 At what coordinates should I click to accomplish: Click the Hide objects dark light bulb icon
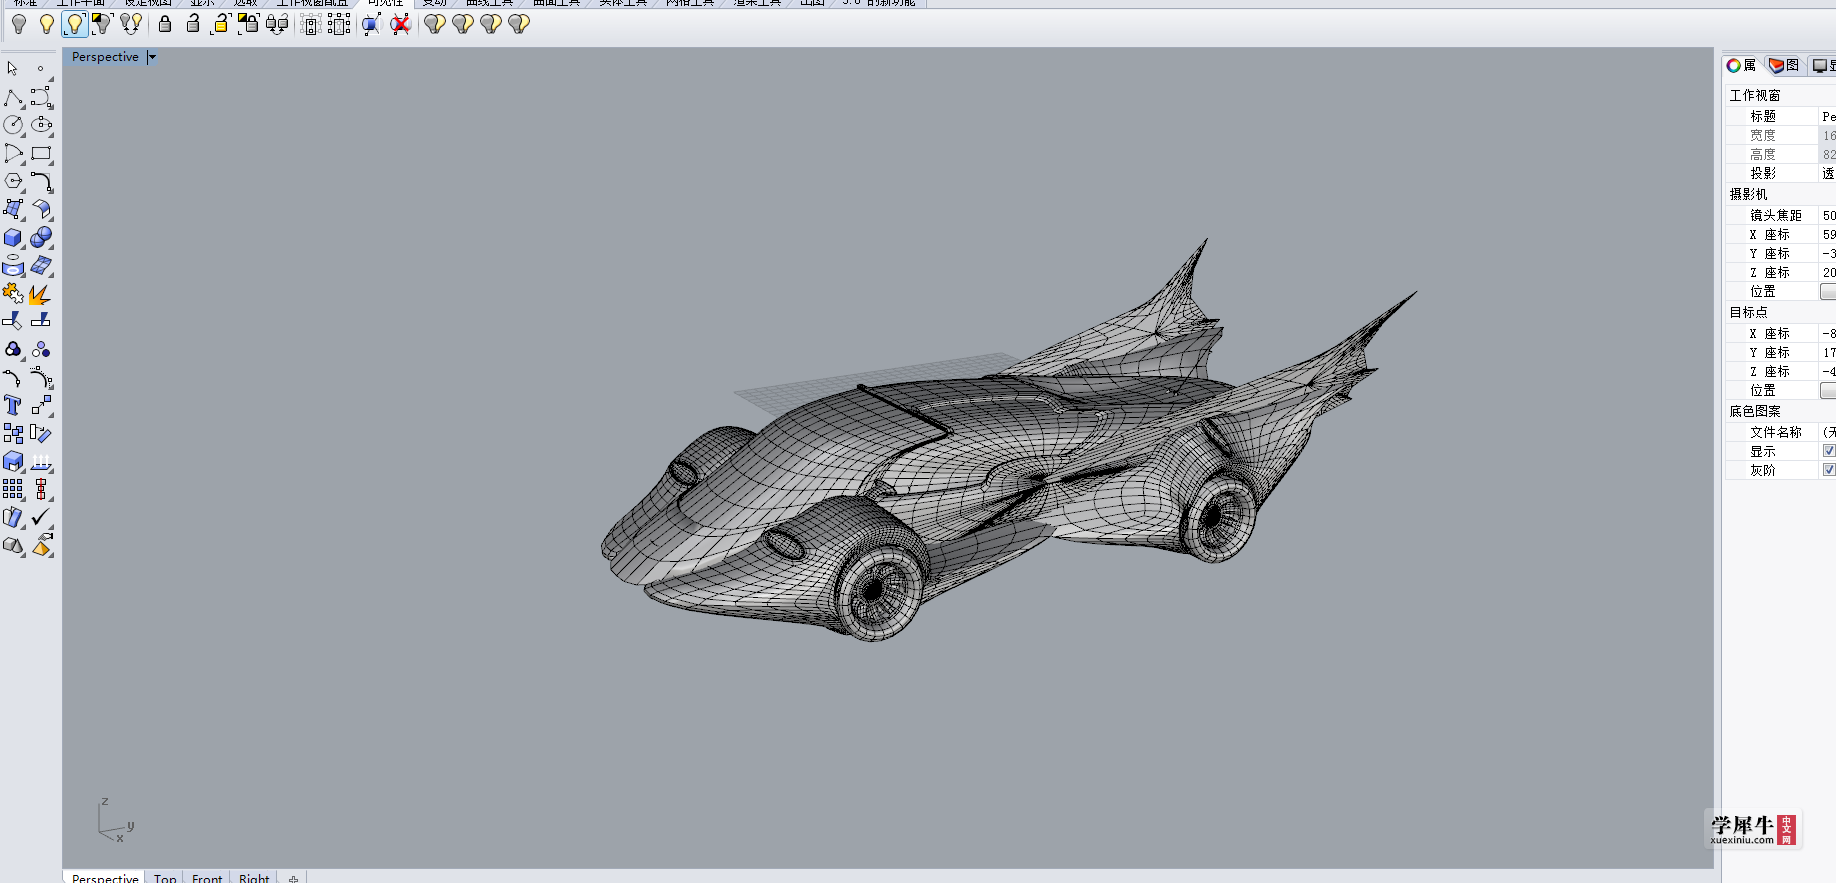click(x=19, y=24)
